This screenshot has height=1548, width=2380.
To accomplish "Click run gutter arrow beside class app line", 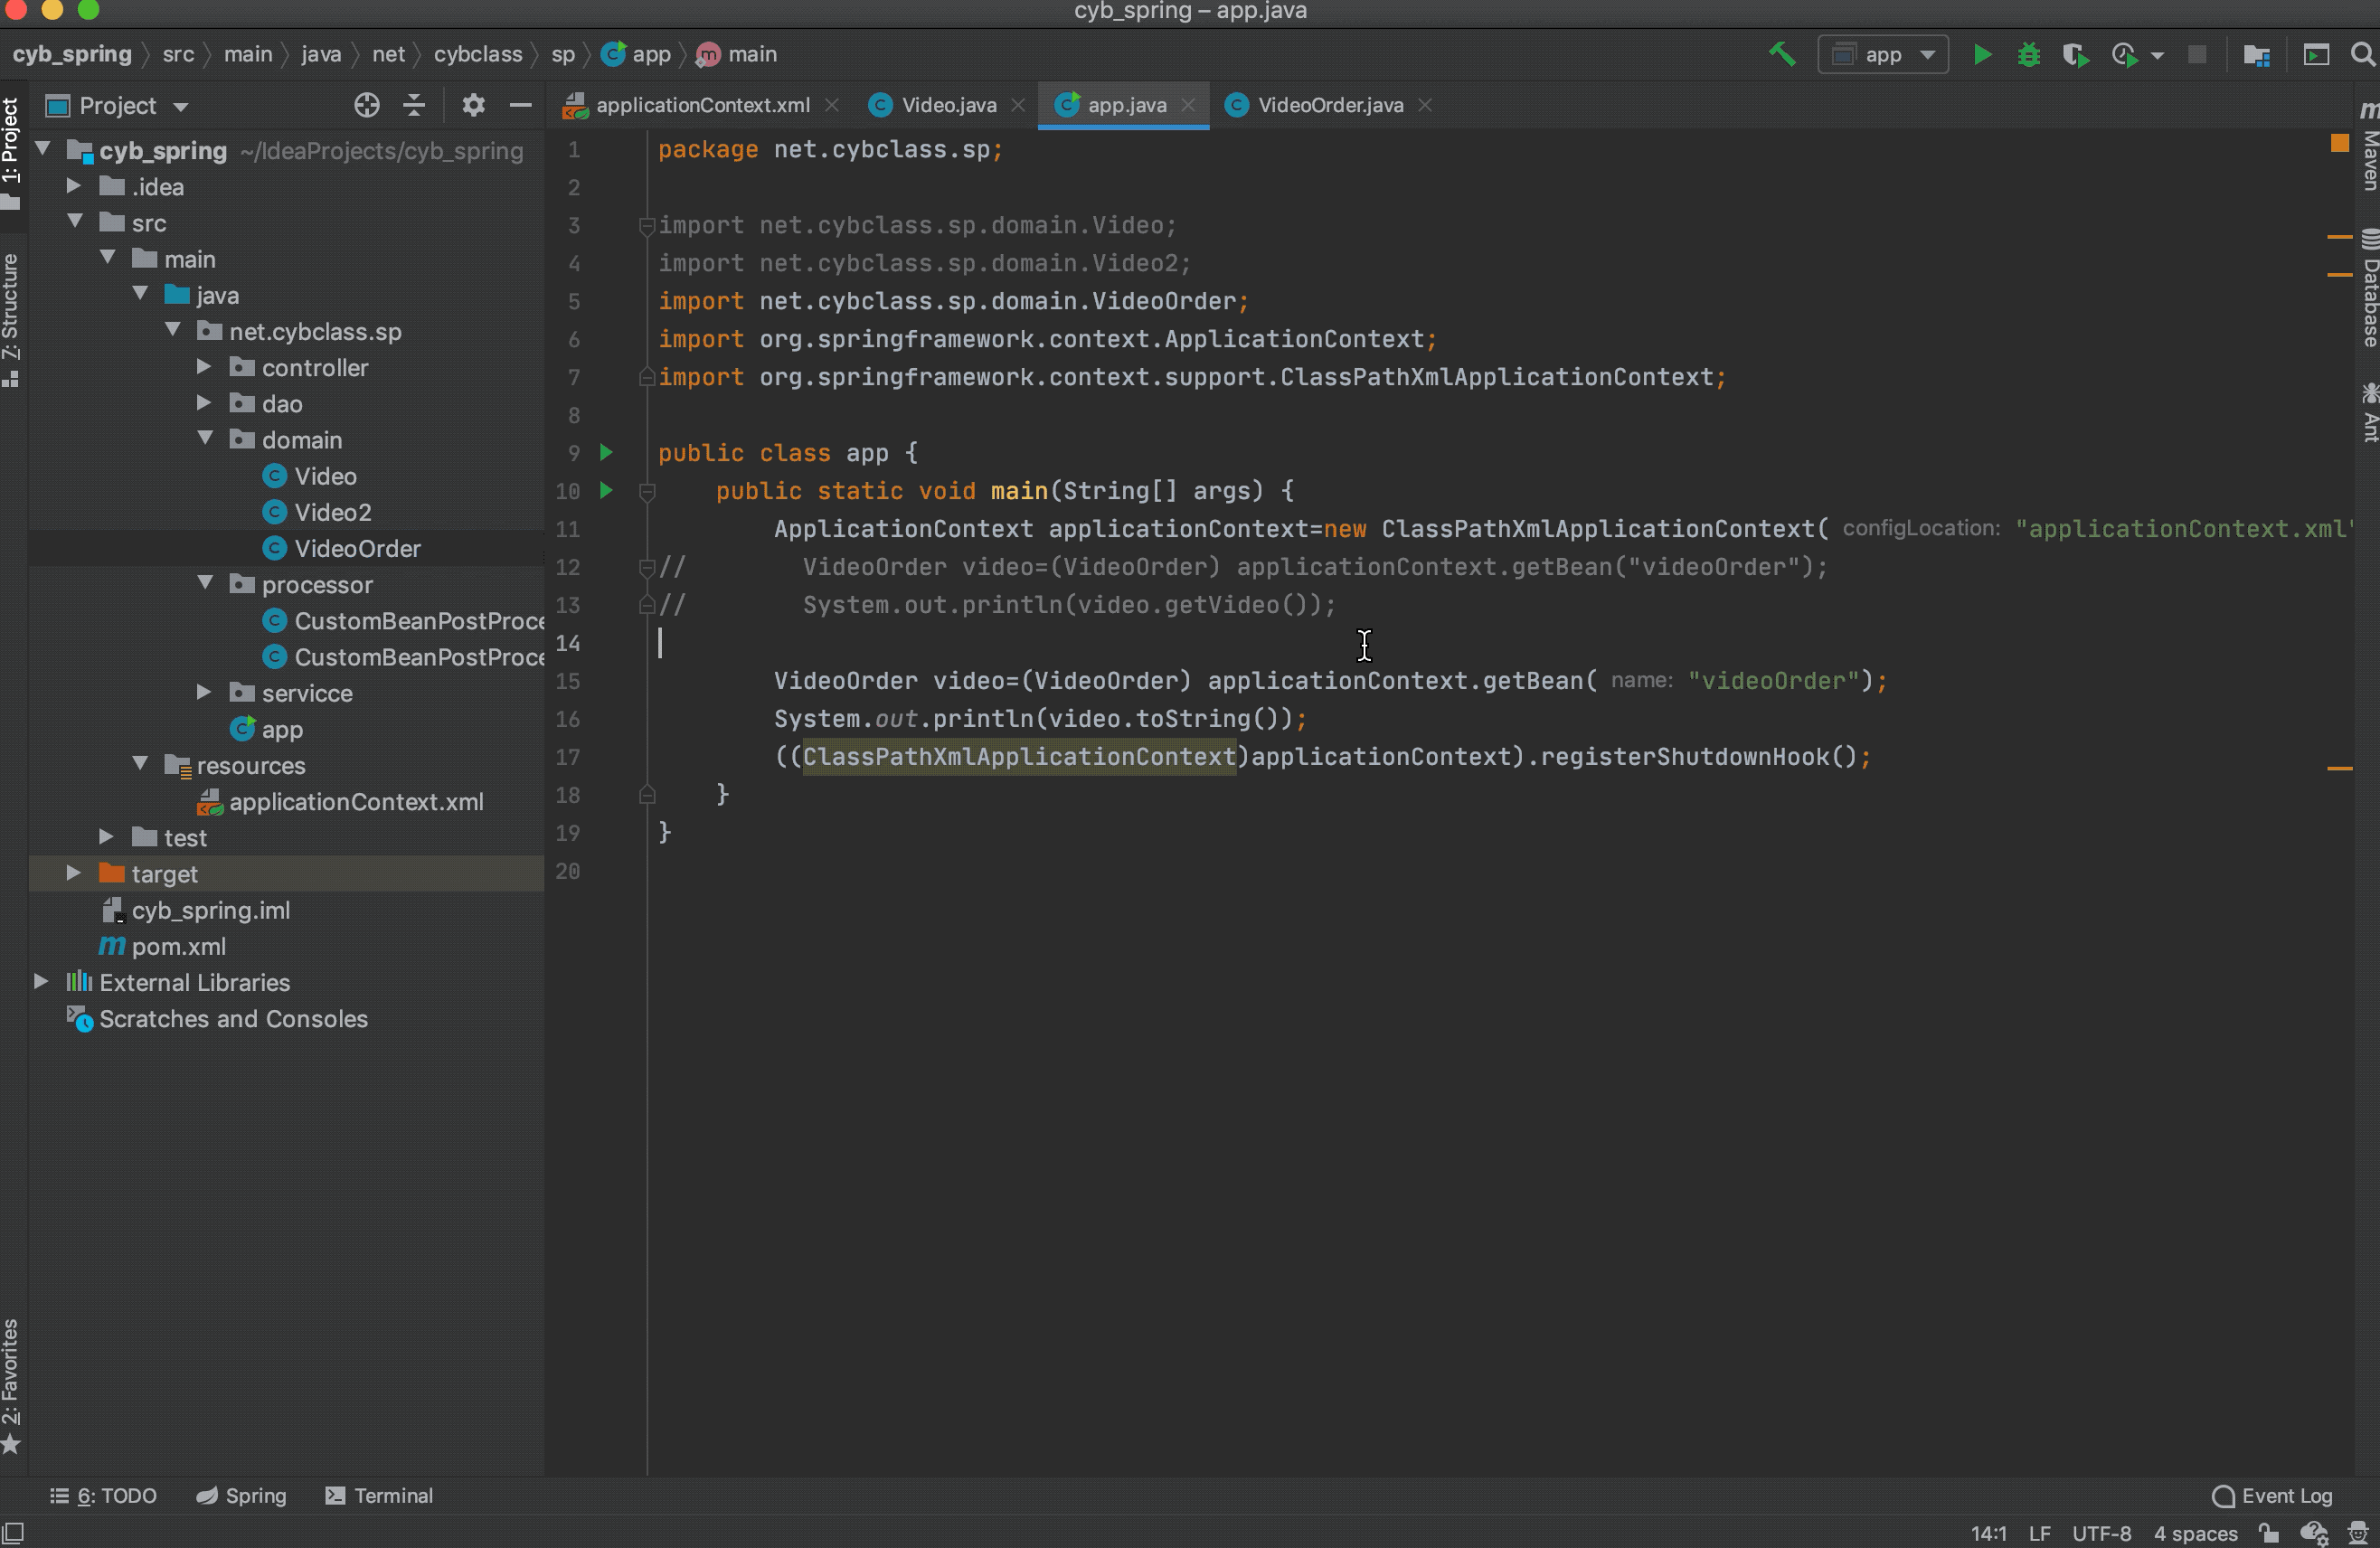I will point(606,452).
